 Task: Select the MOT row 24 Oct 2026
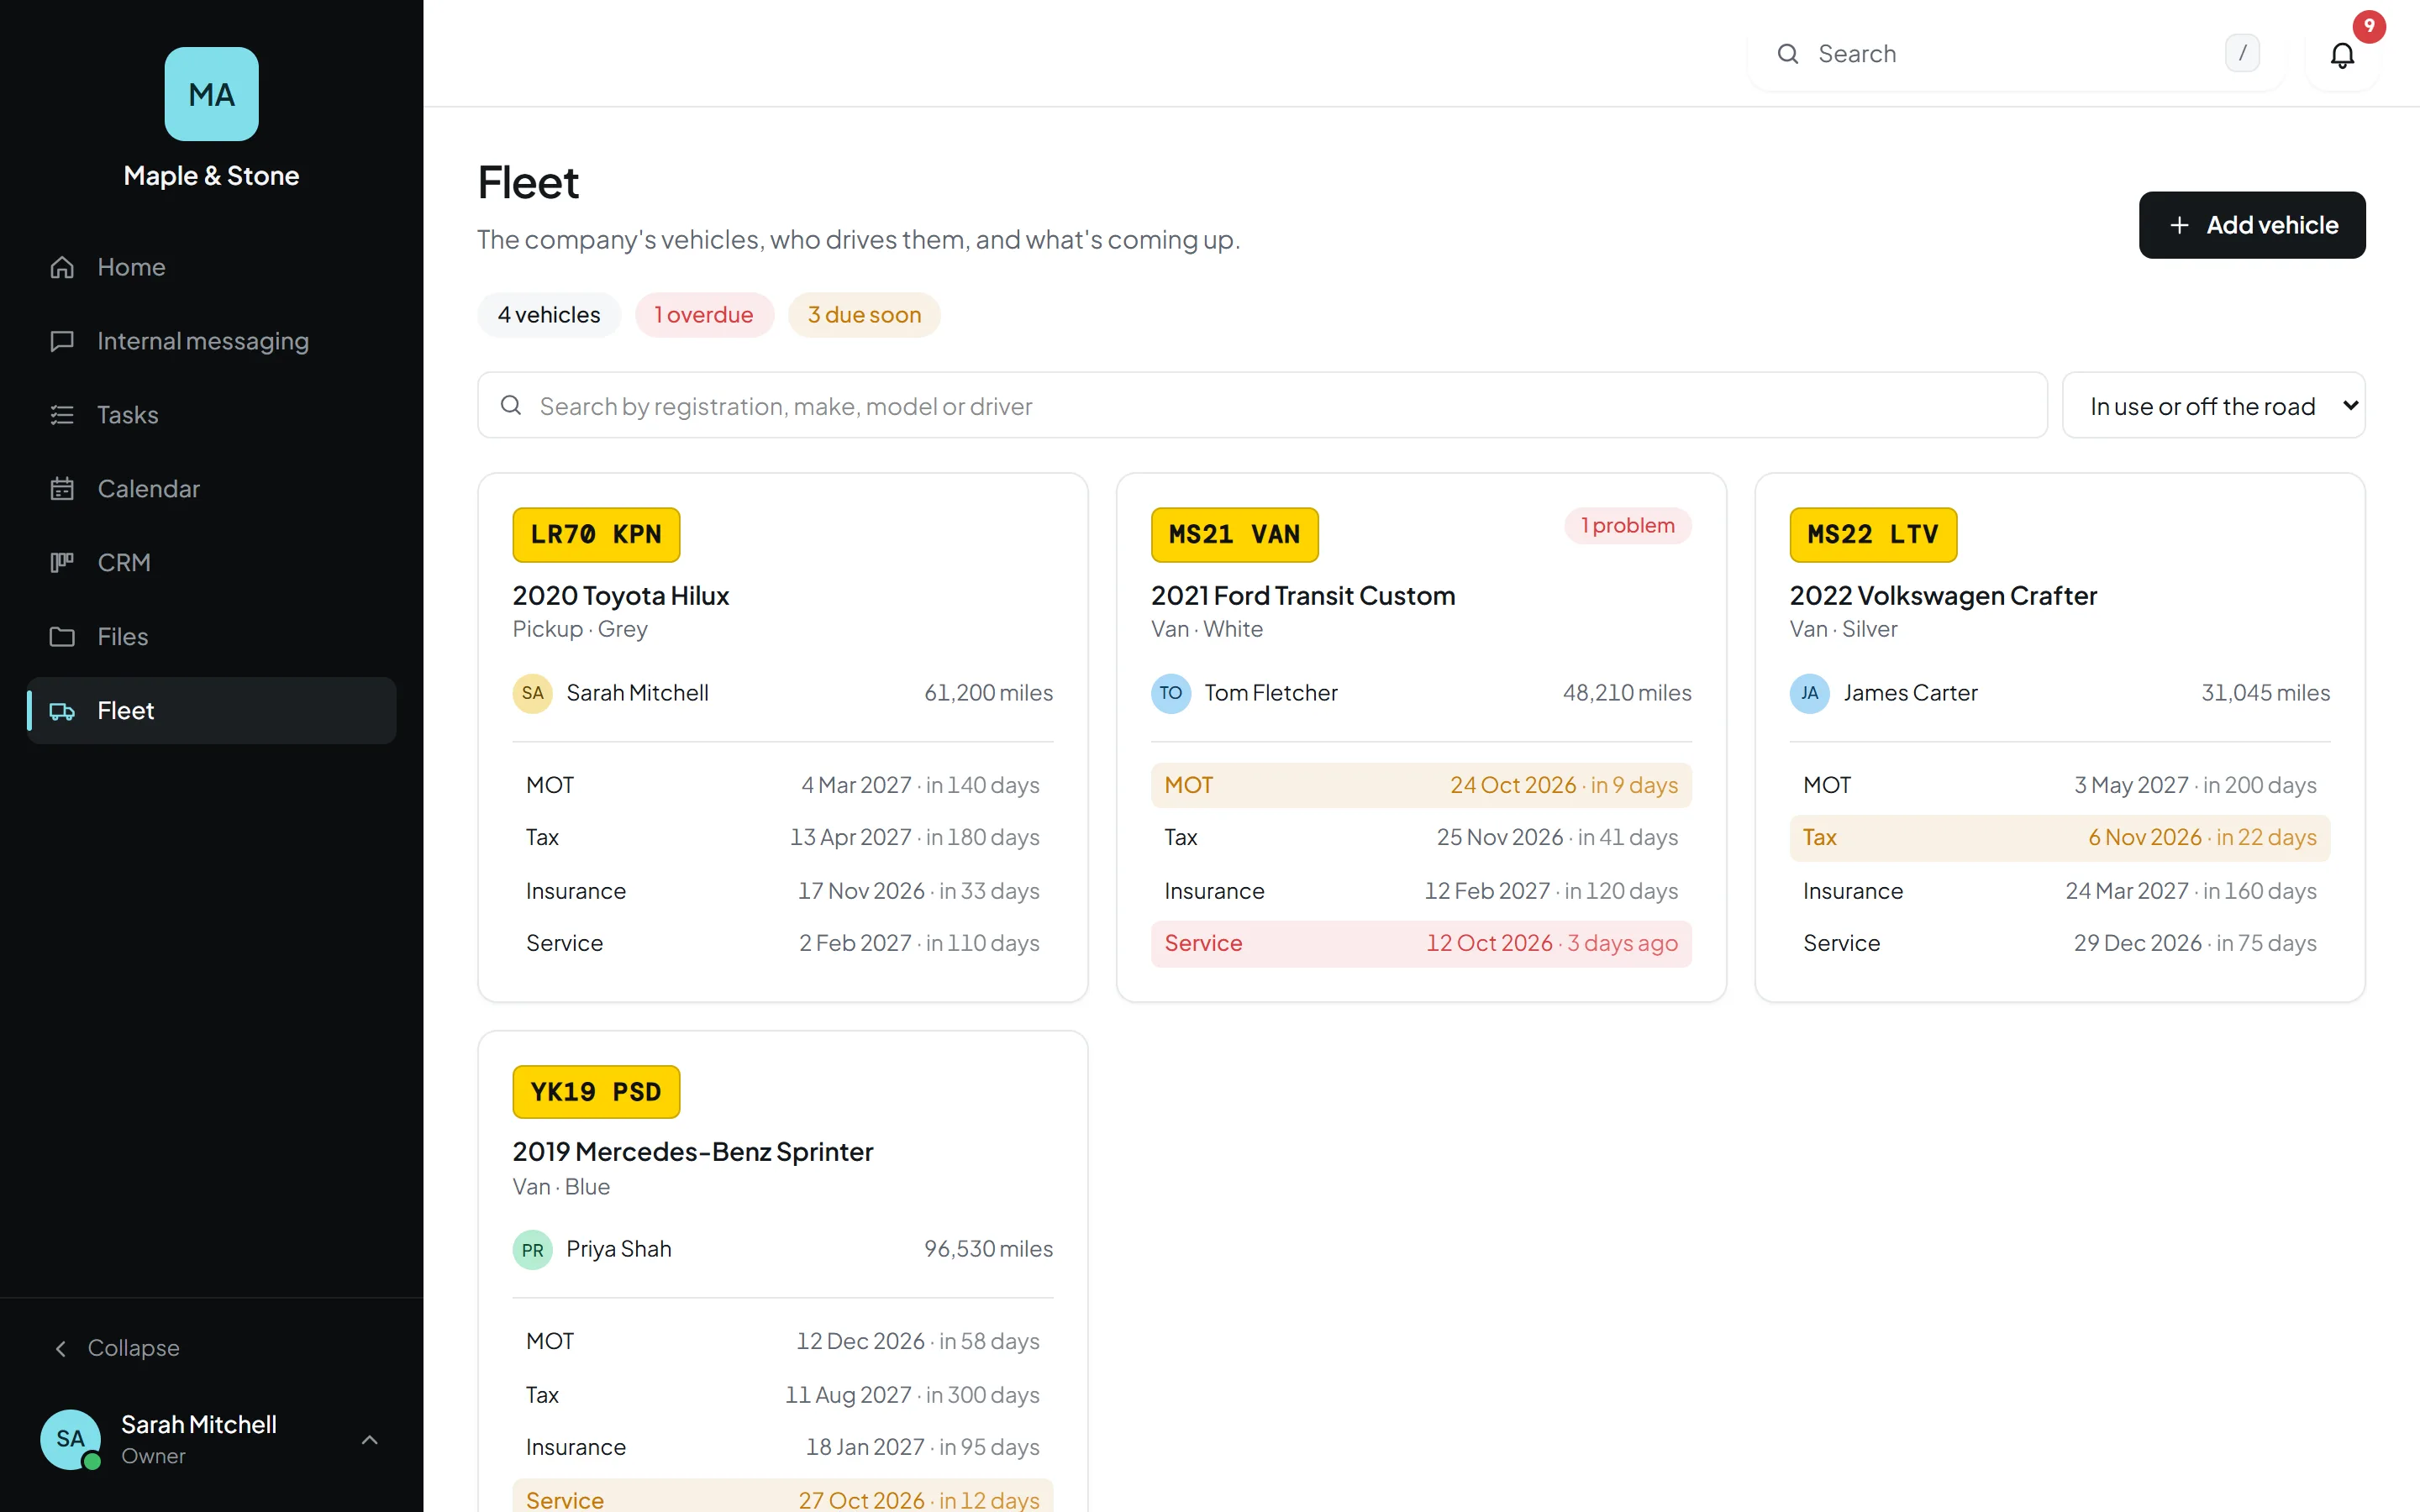1421,785
